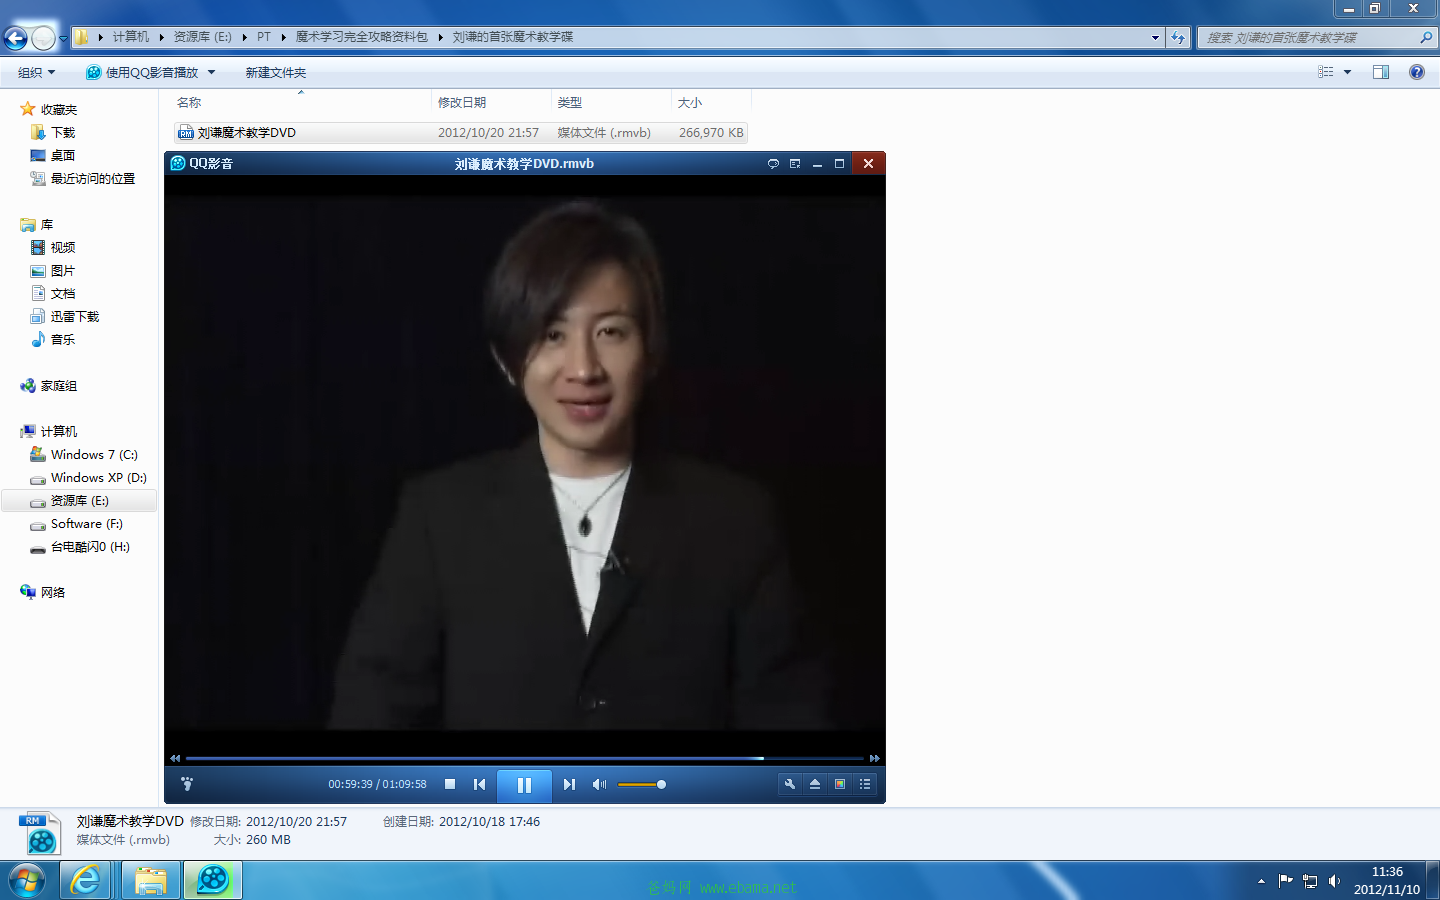This screenshot has width=1440, height=900.
Task: Click 使用QQ影音播放 button
Action: click(x=142, y=72)
